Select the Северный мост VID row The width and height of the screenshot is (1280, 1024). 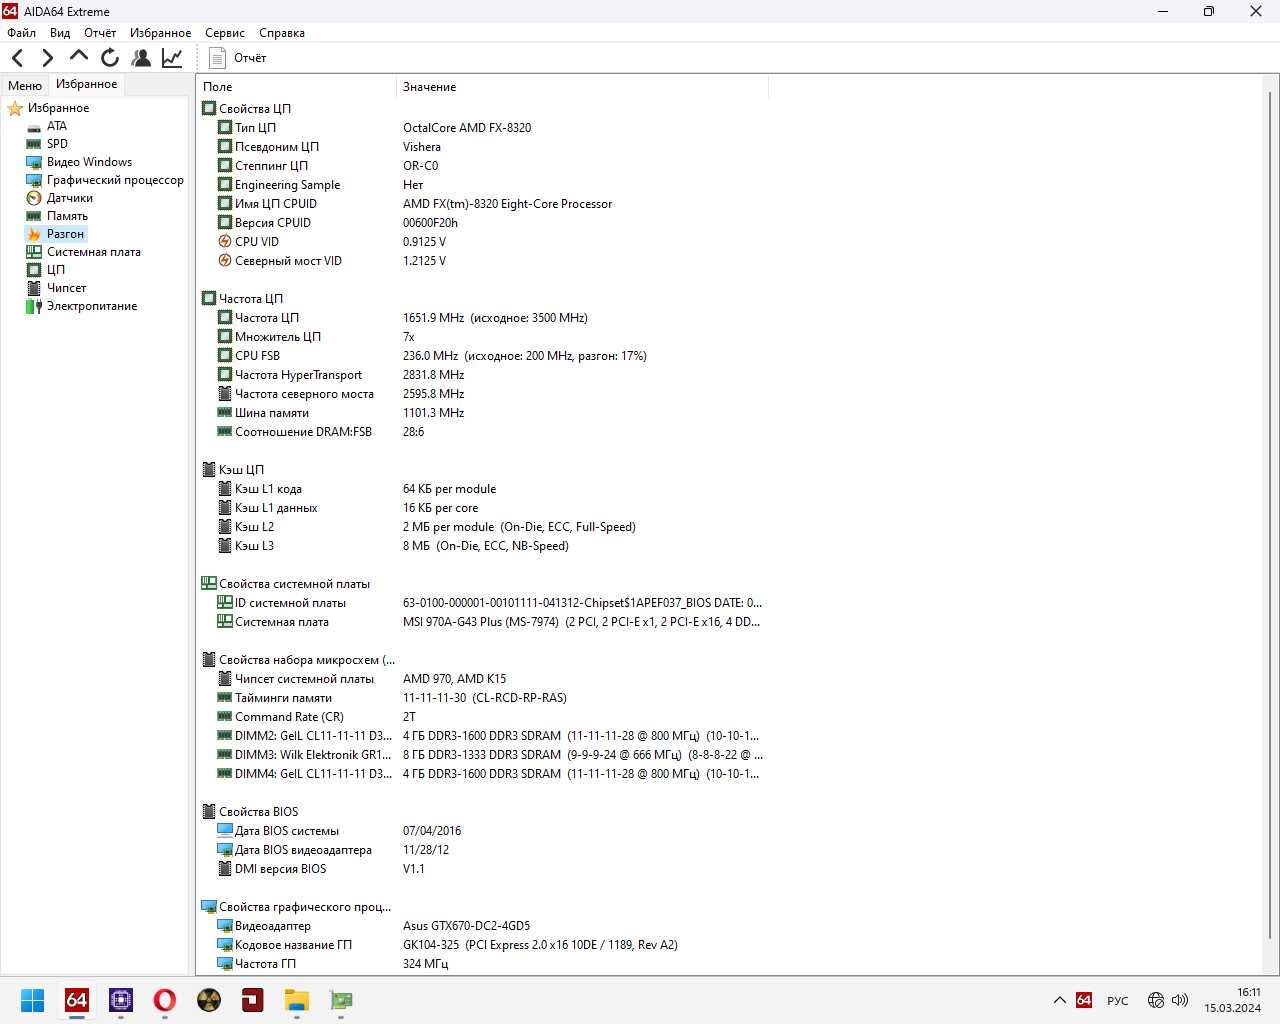482,261
